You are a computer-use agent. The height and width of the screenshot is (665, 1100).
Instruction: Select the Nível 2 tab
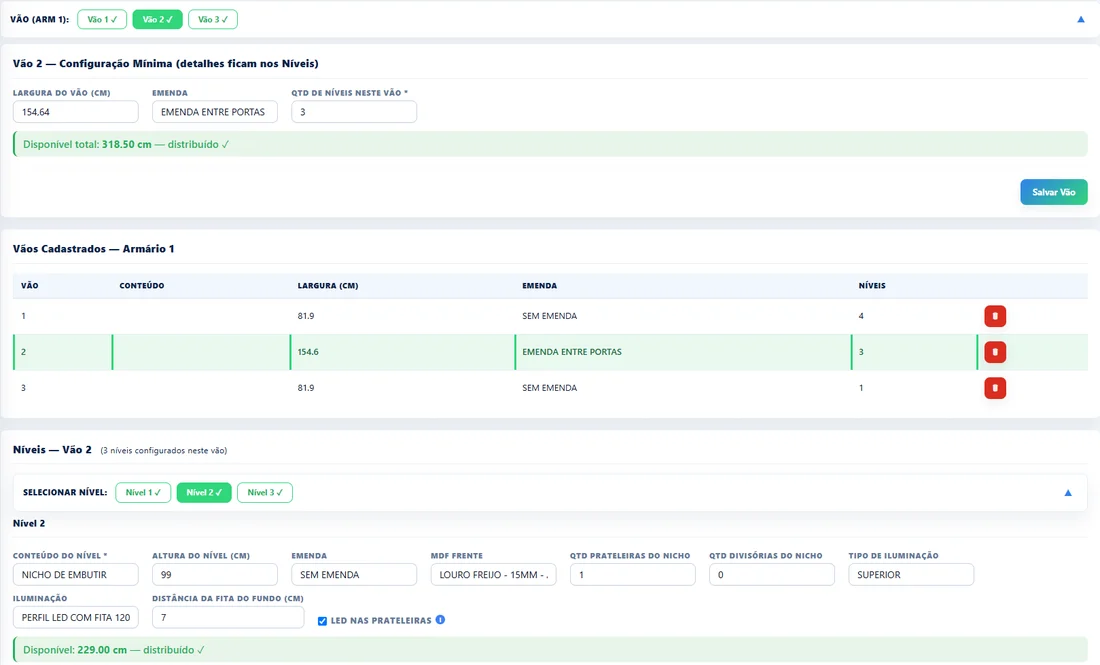tap(204, 492)
